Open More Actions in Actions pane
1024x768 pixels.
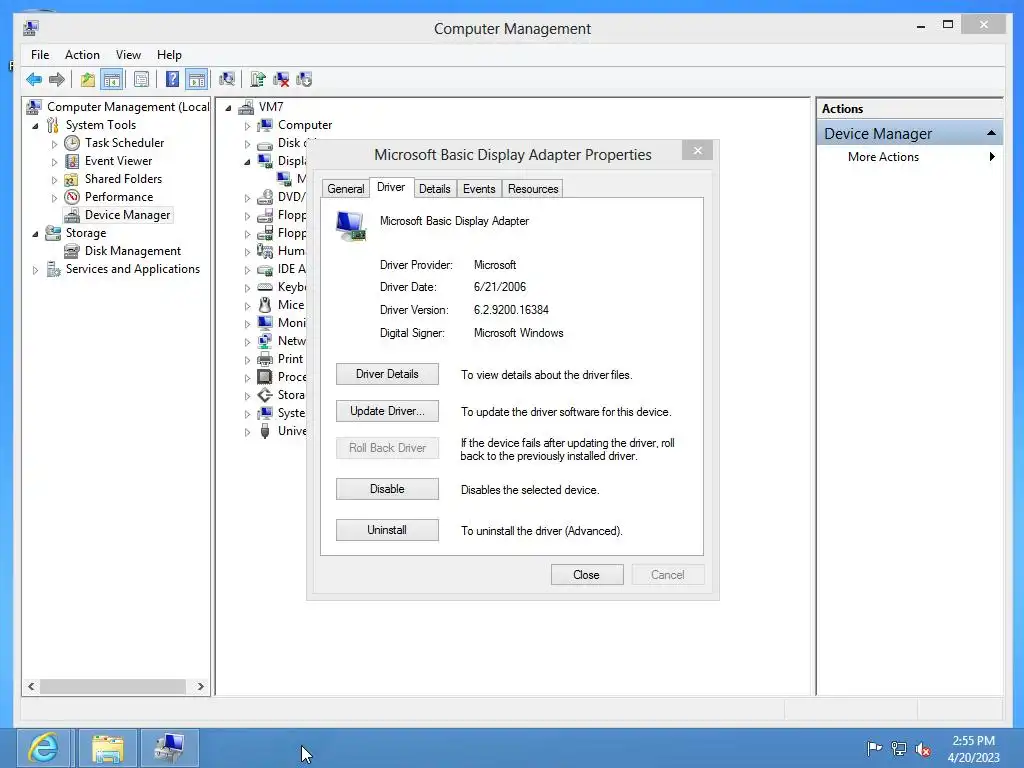910,157
